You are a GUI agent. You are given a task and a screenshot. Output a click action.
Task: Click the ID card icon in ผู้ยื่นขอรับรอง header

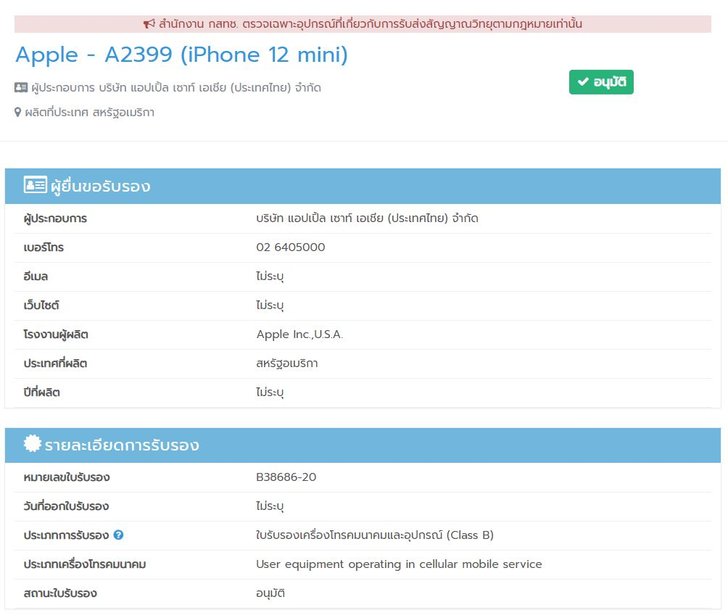click(35, 185)
